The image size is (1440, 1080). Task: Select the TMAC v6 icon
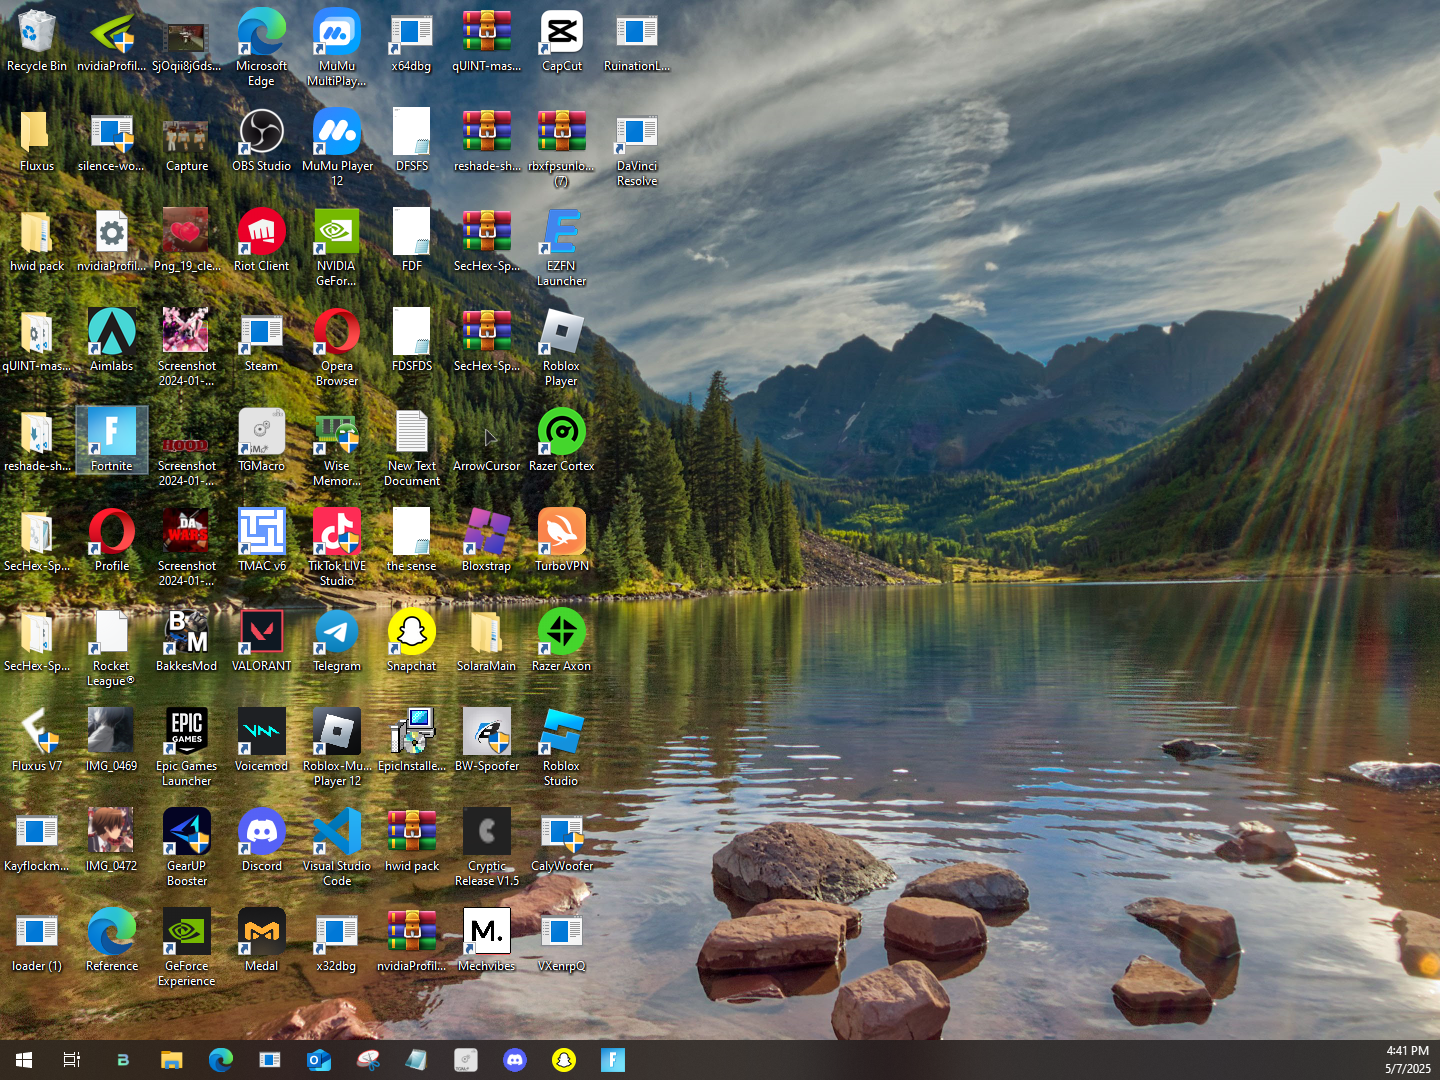click(261, 541)
